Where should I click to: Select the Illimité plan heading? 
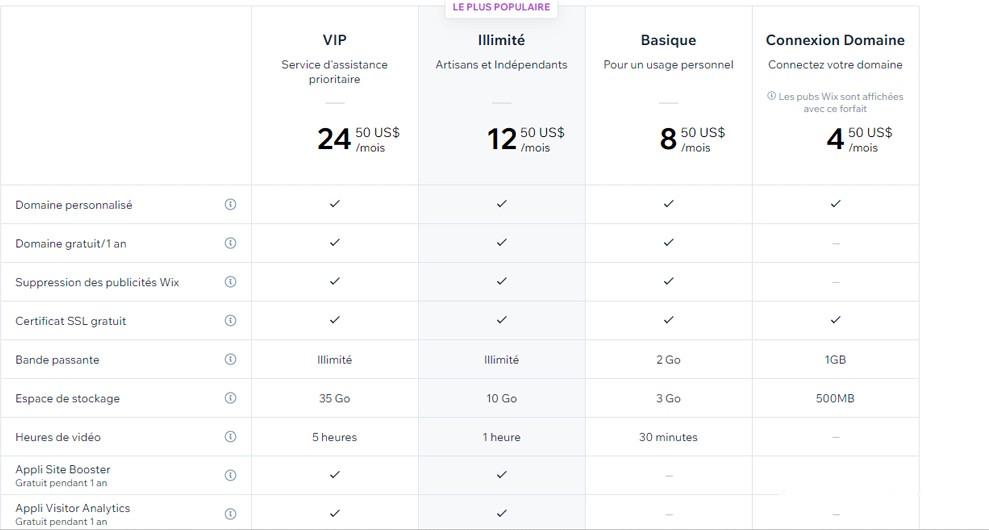click(501, 40)
